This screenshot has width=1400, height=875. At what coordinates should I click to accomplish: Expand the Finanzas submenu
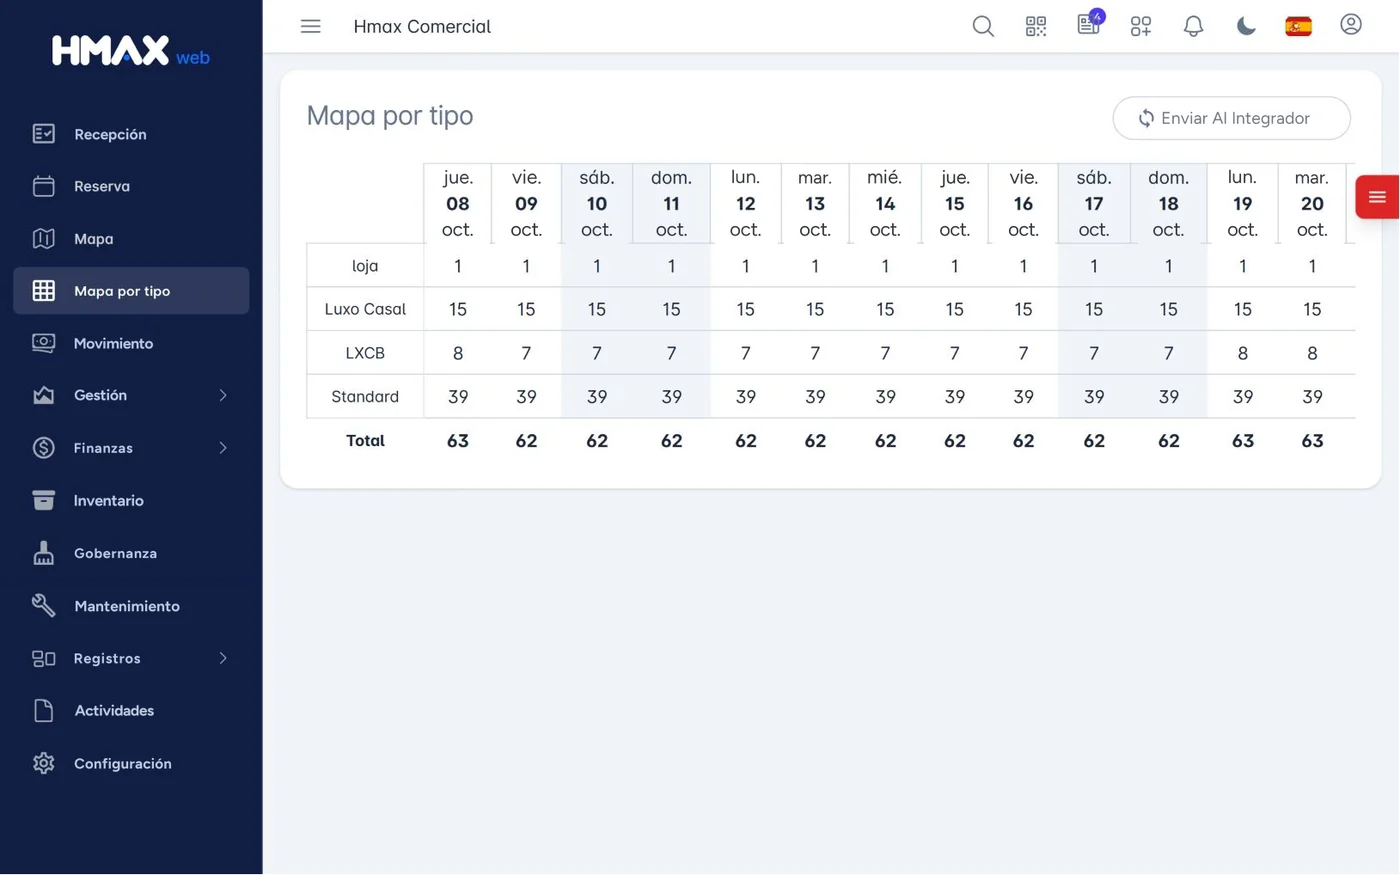(131, 448)
